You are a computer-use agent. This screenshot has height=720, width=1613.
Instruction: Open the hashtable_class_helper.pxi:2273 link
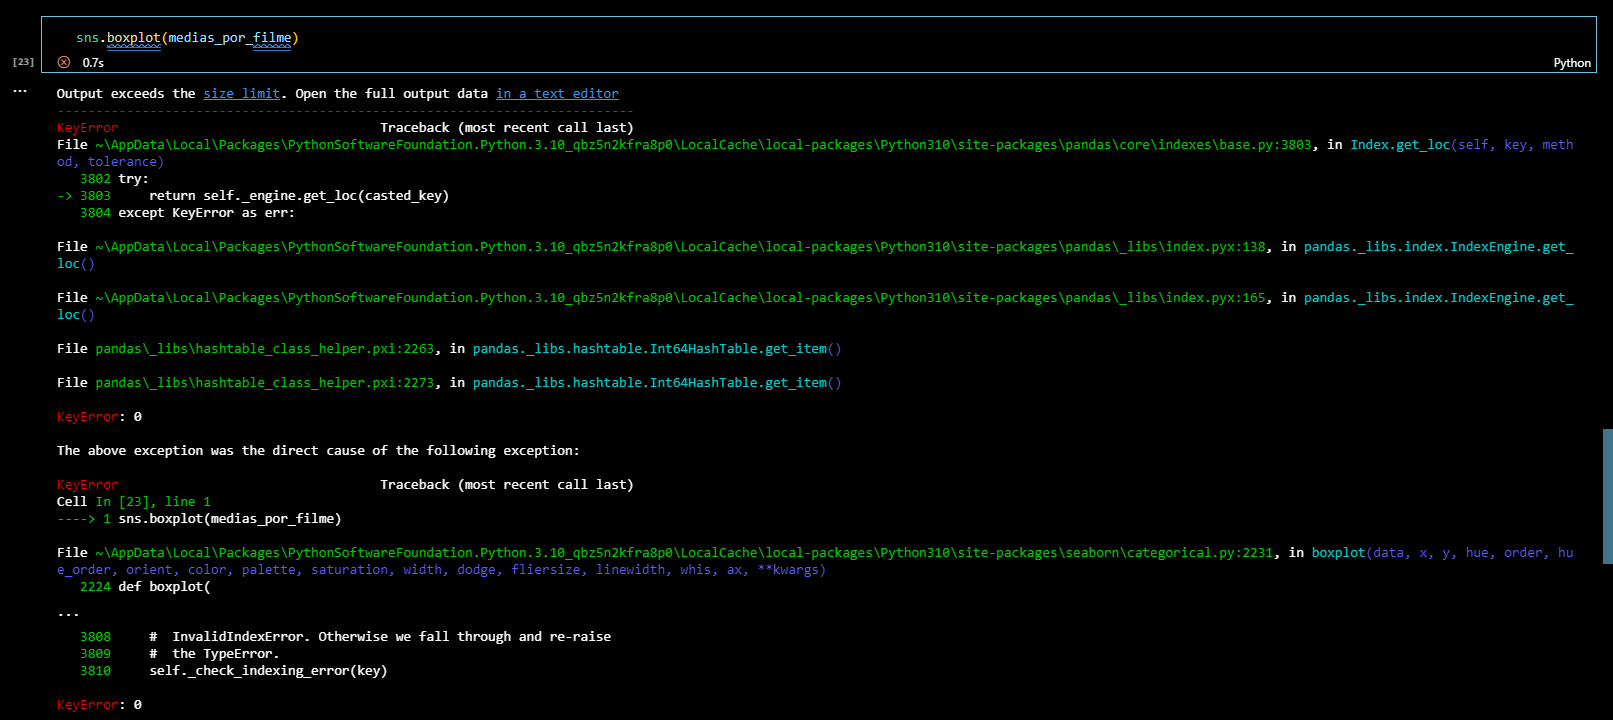(x=265, y=382)
